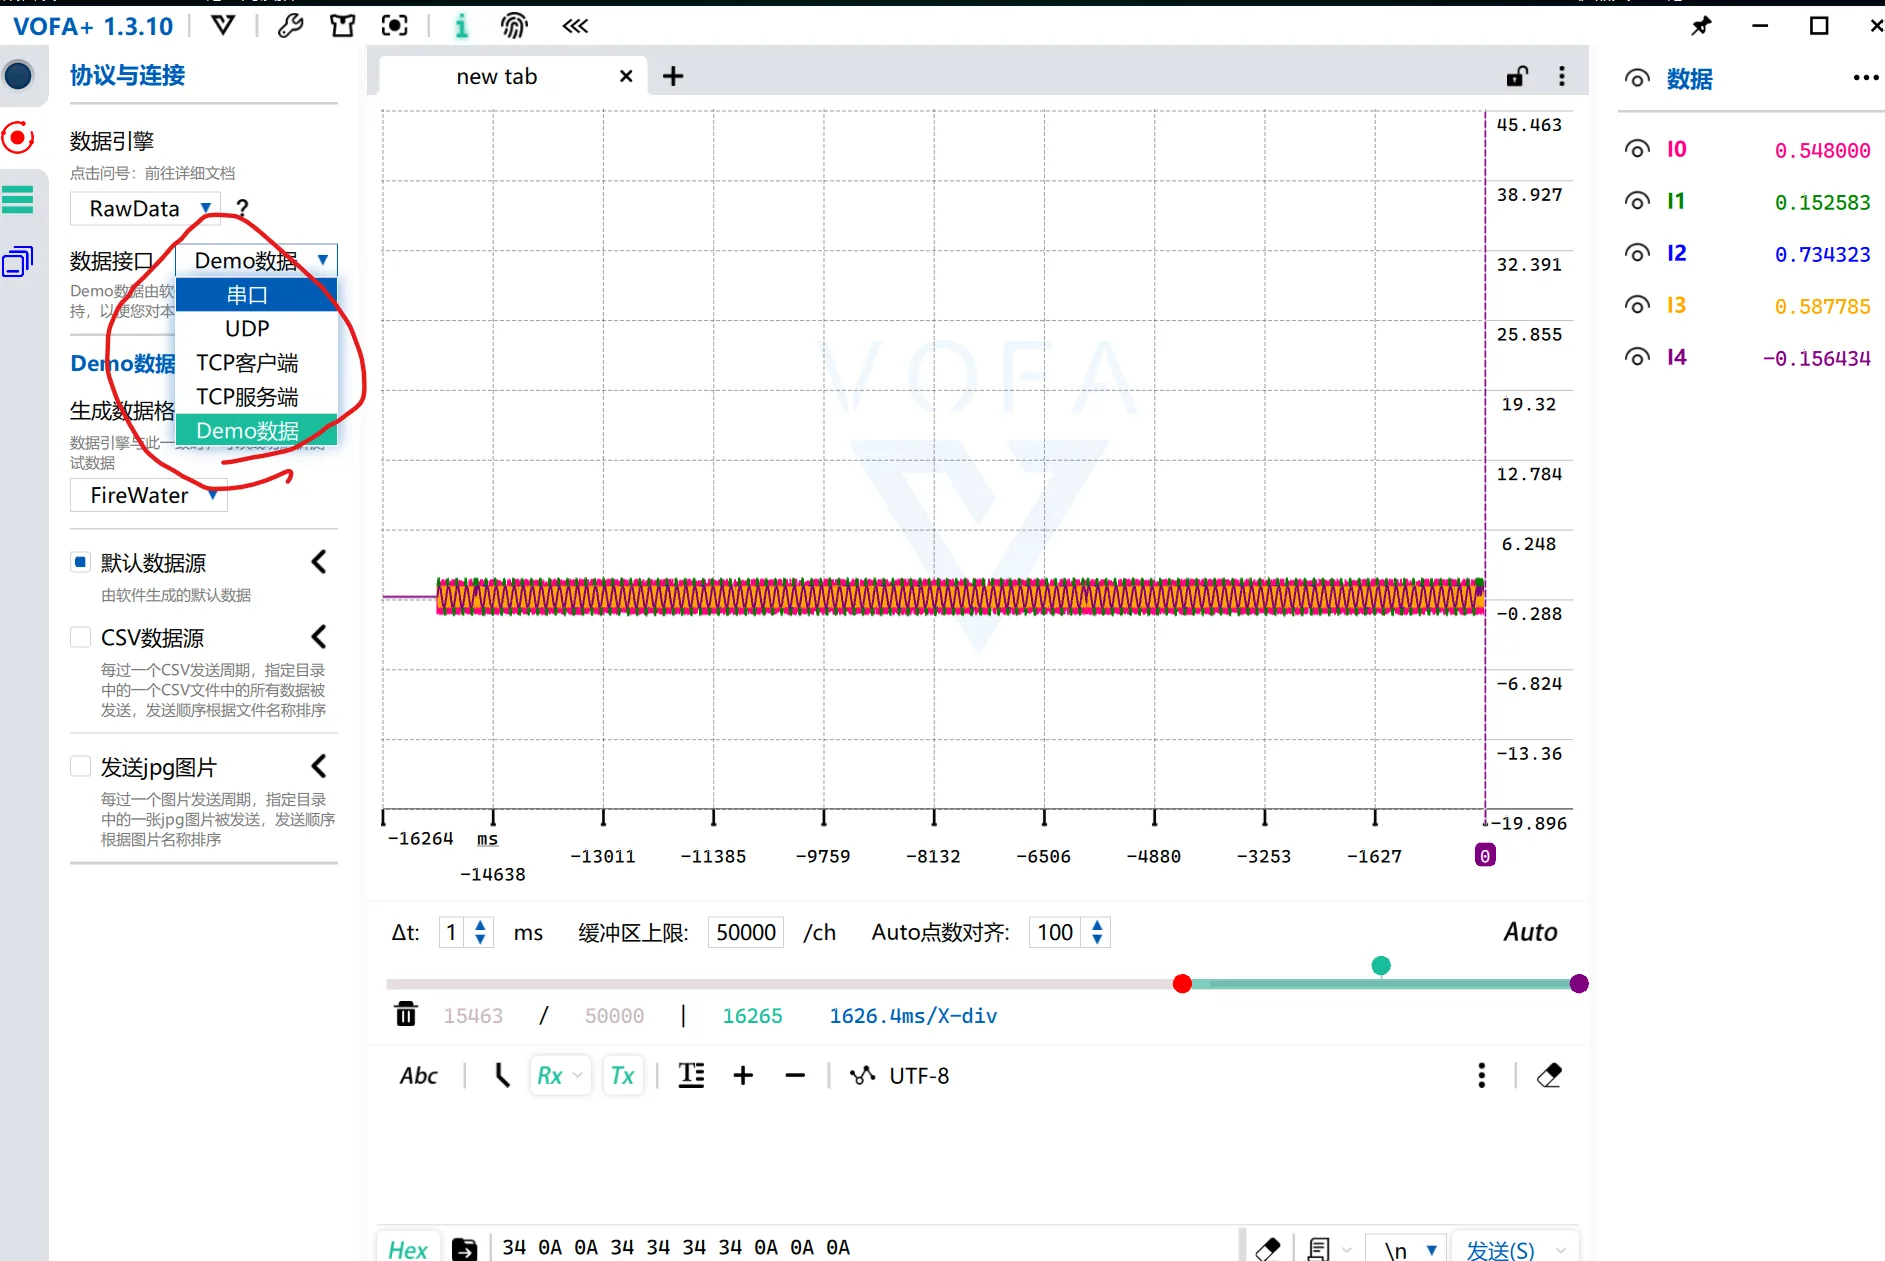This screenshot has width=1885, height=1261.
Task: Open the RawData engine dropdown
Action: [x=145, y=208]
